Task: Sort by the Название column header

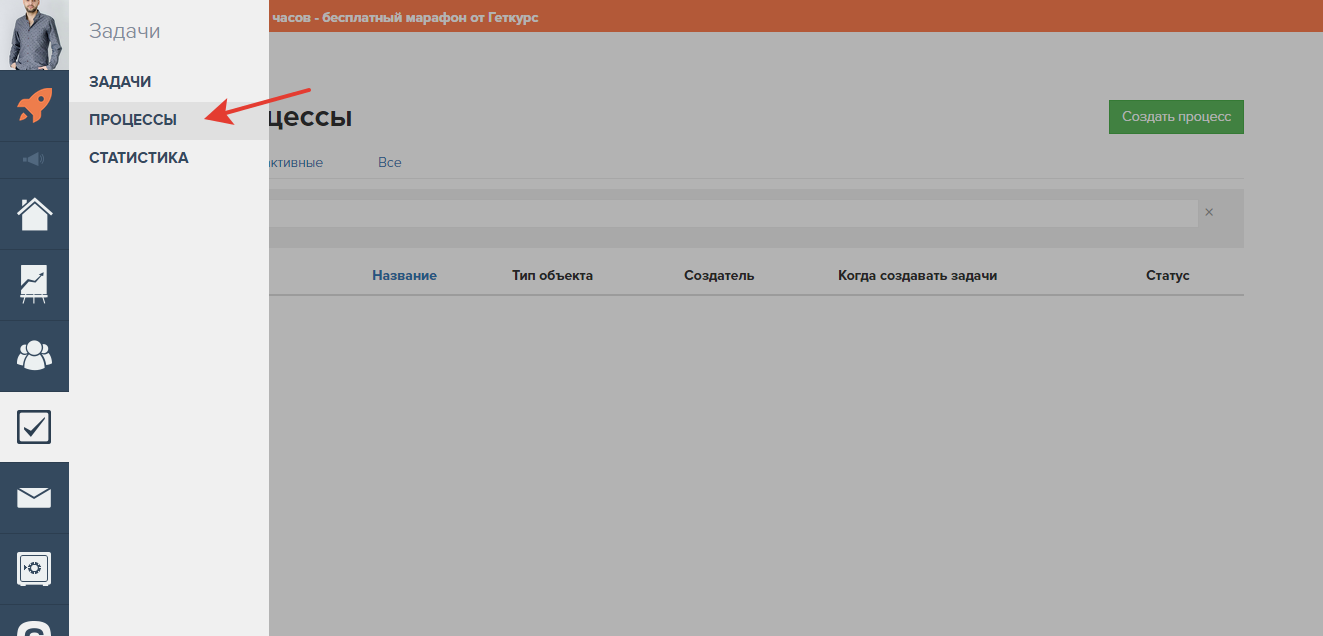Action: [404, 275]
